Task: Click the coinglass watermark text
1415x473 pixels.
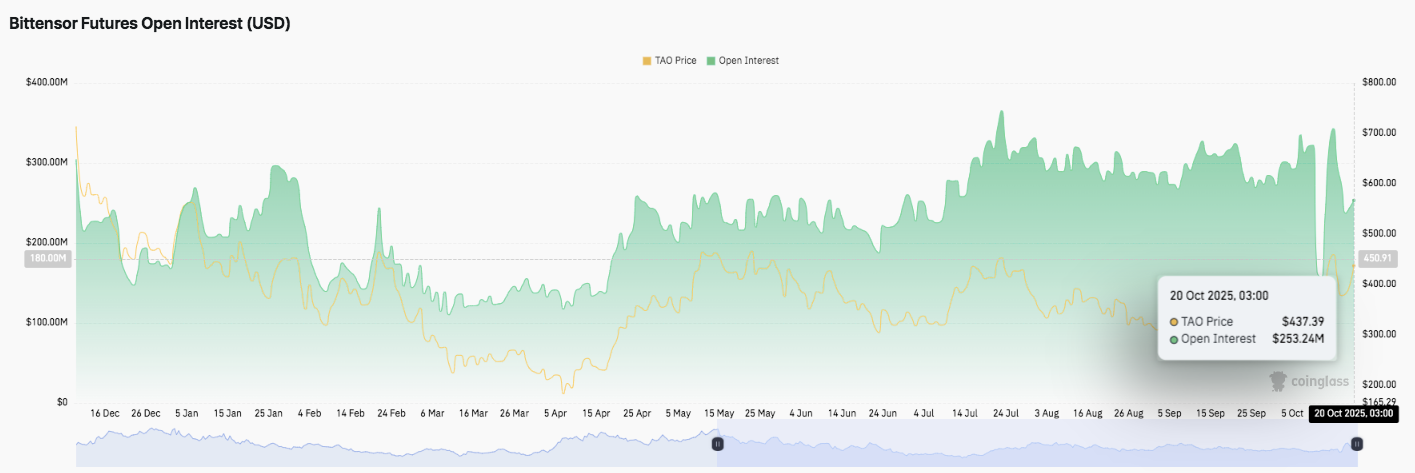Action: (x=1320, y=382)
